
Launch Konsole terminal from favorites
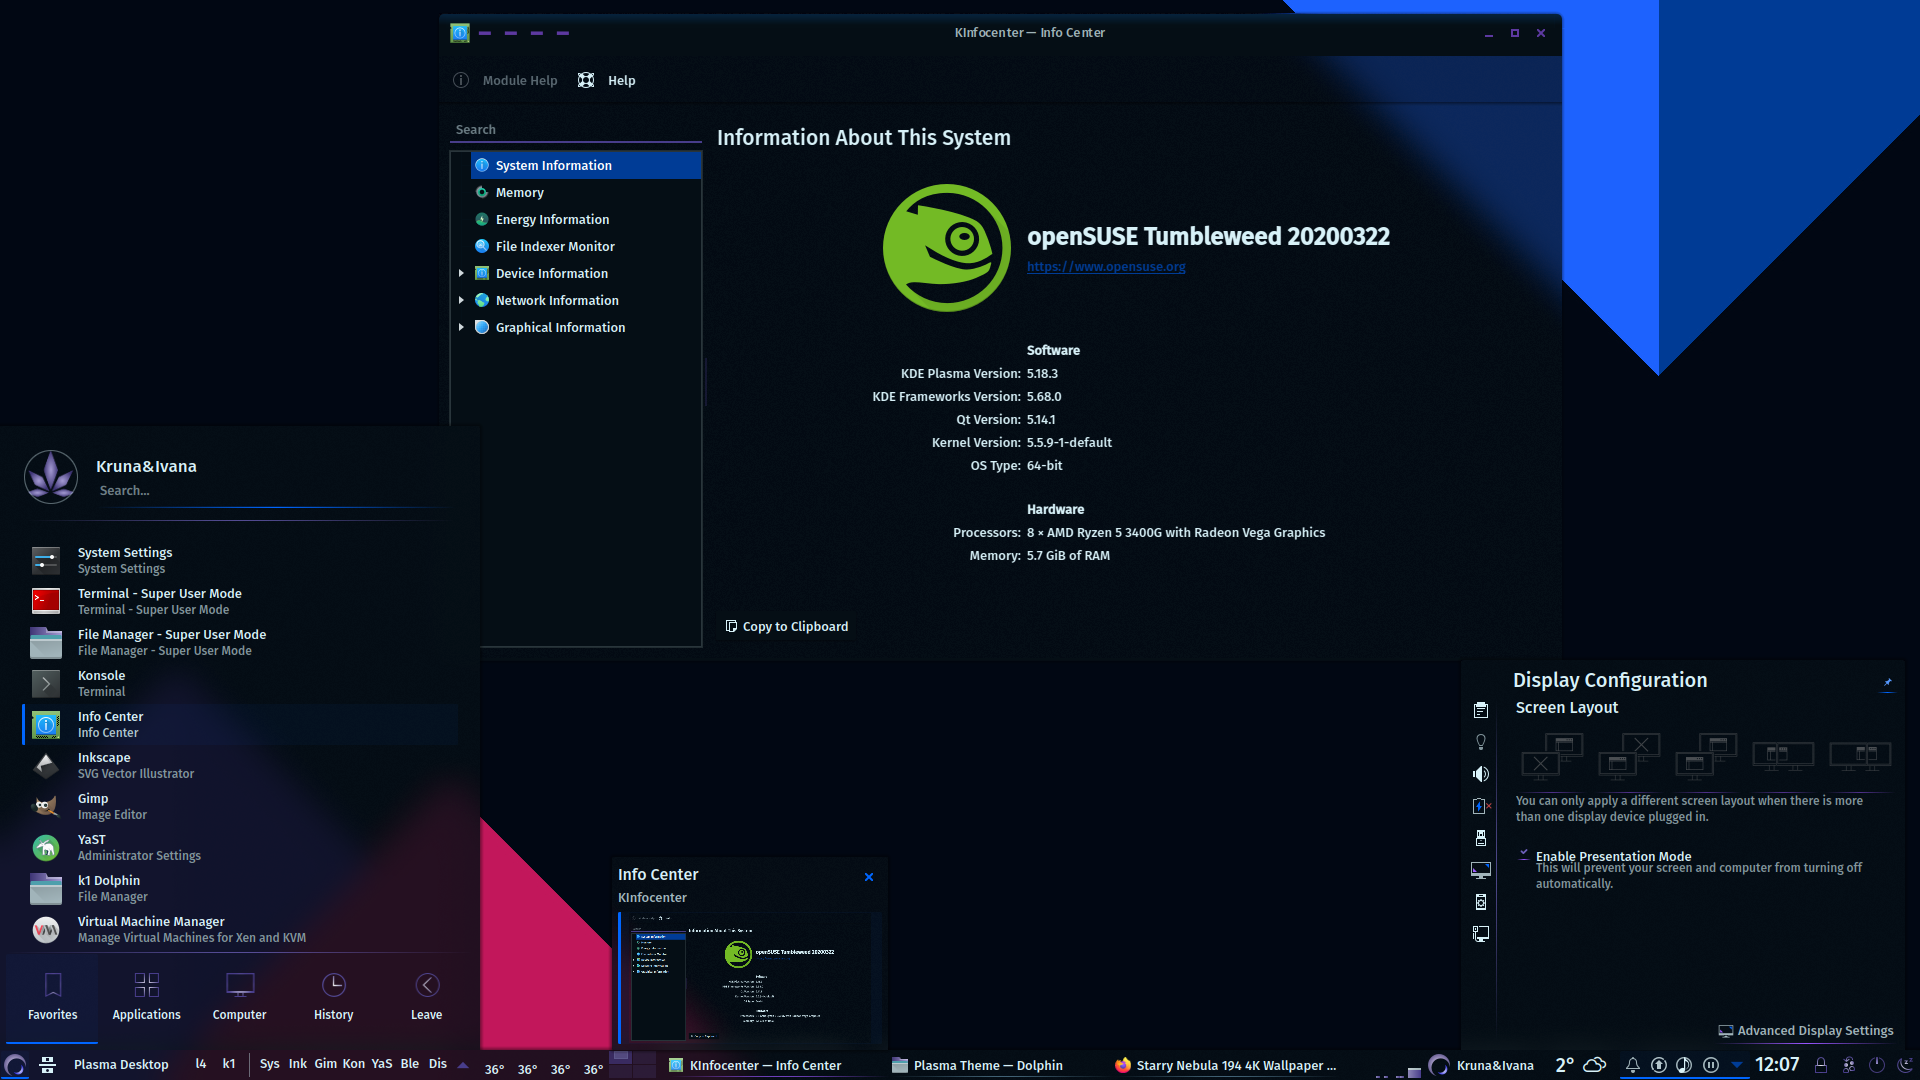click(240, 683)
